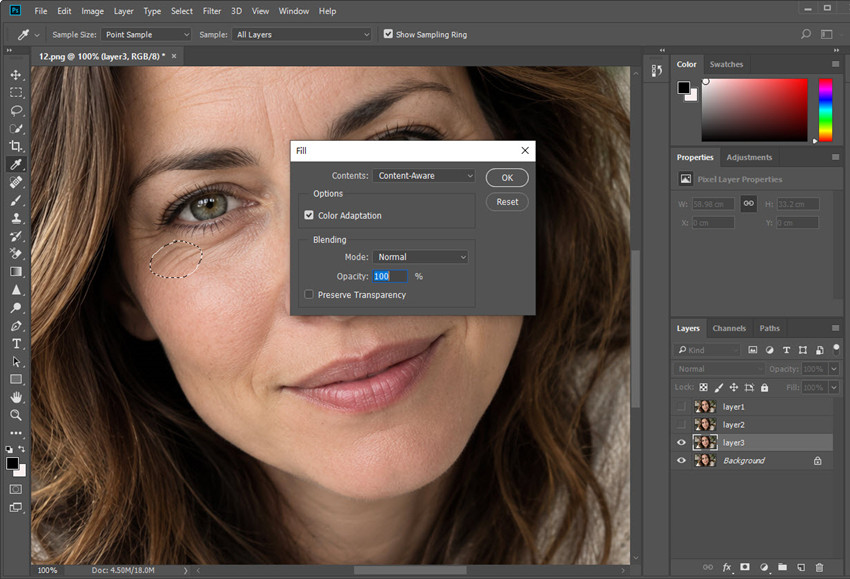Select the Hand tool
Screen dimensions: 850x579
coord(16,397)
